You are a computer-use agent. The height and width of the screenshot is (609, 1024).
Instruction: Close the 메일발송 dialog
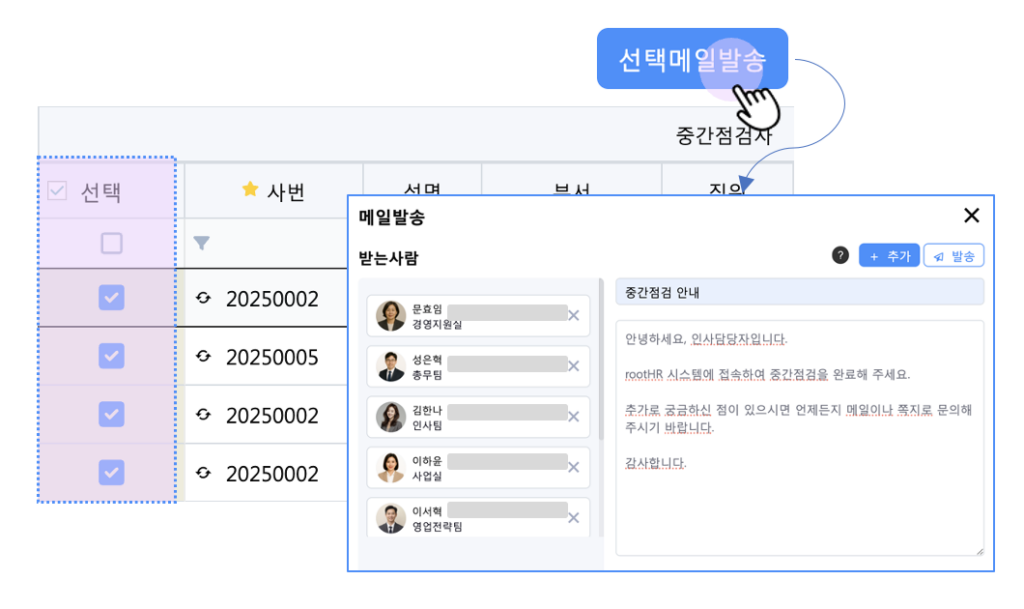(x=971, y=216)
